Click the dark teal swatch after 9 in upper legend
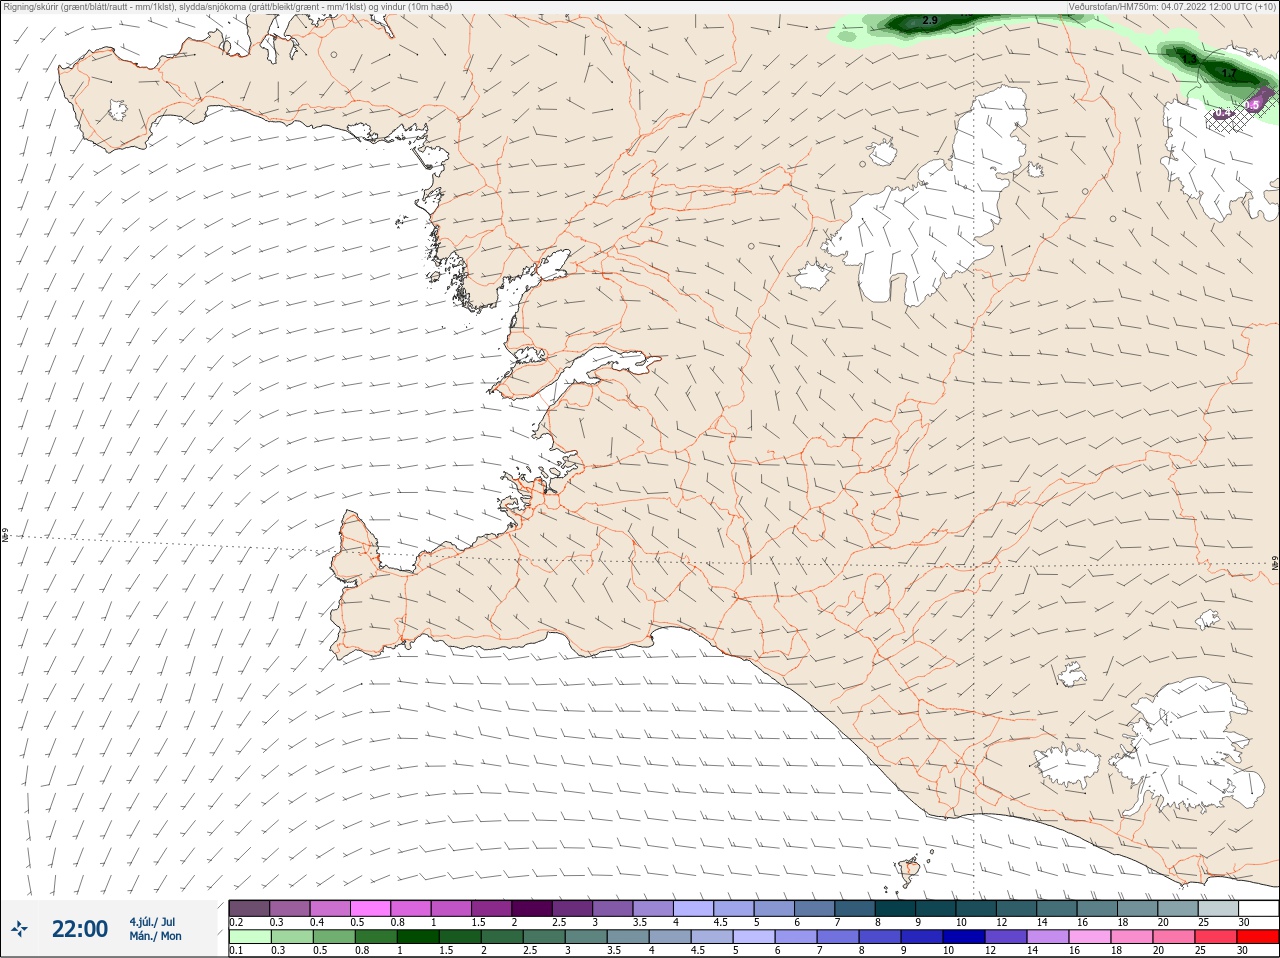The image size is (1280, 958). click(x=935, y=908)
